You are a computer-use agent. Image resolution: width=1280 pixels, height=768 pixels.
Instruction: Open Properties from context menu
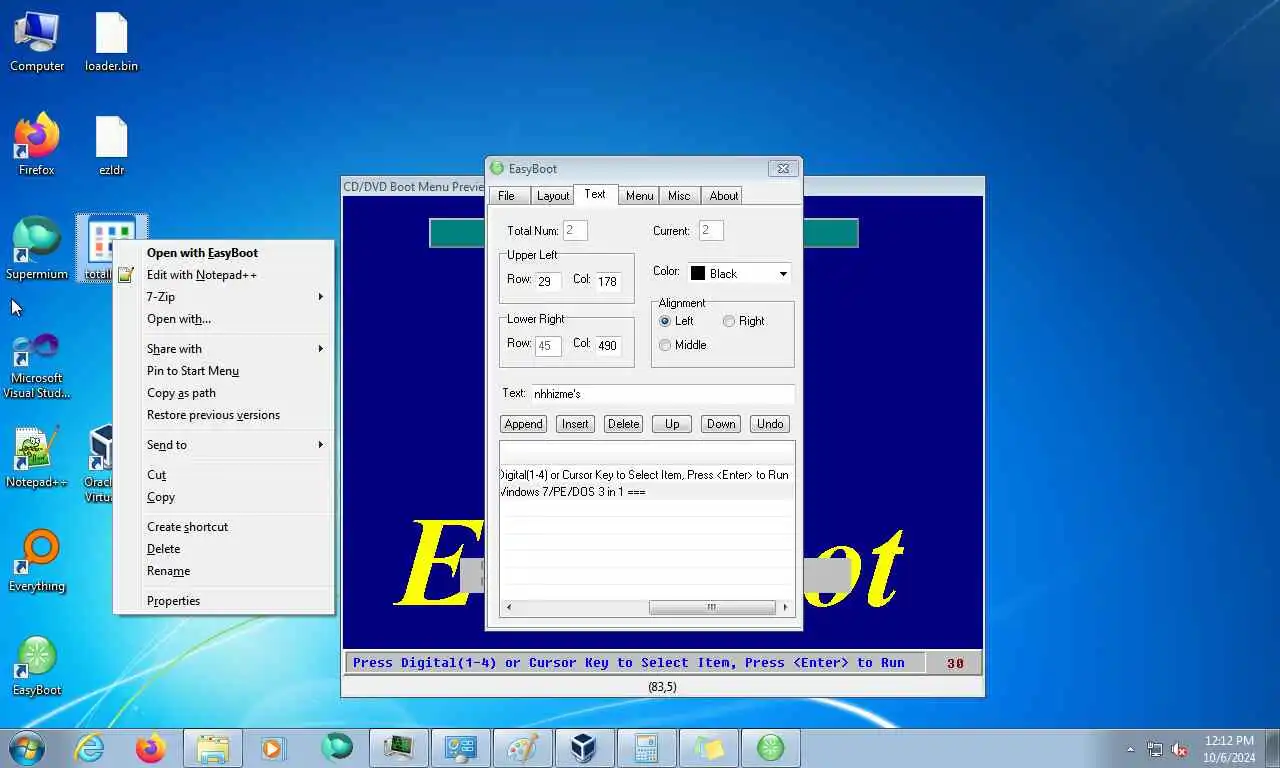pos(224,601)
